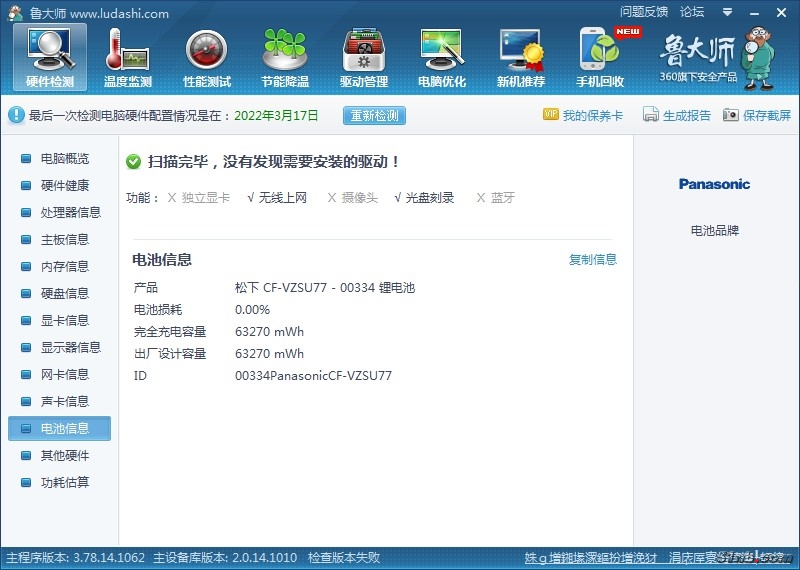
Task: Open the 节能降温 energy saving tool
Action: (x=285, y=58)
